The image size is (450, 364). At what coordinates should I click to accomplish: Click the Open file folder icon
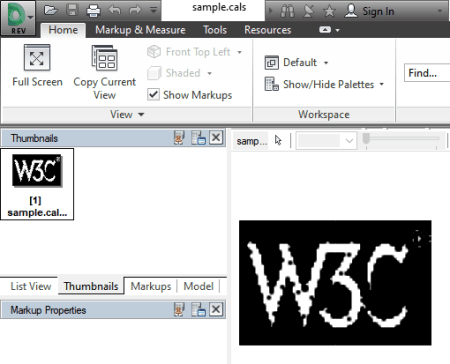point(50,10)
